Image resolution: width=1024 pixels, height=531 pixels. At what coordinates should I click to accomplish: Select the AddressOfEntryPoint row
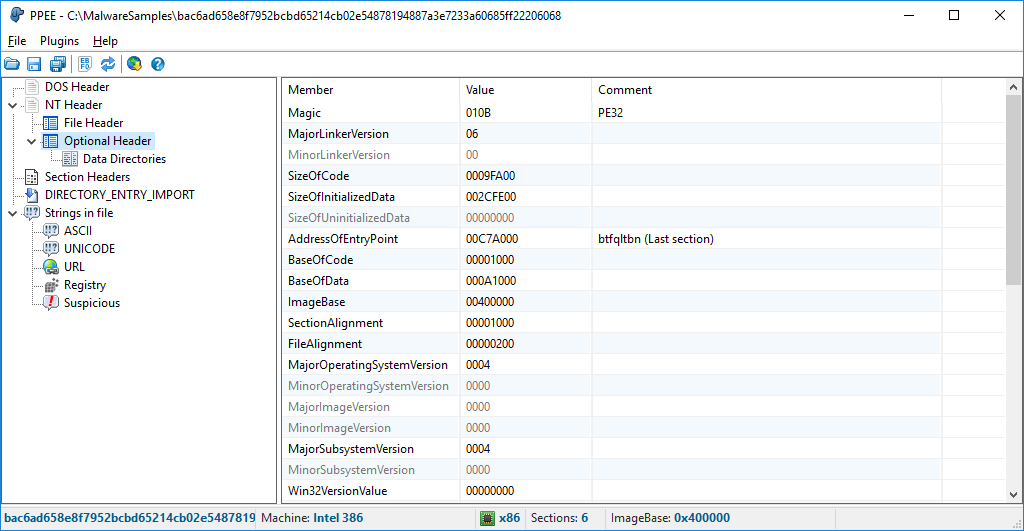click(x=341, y=239)
